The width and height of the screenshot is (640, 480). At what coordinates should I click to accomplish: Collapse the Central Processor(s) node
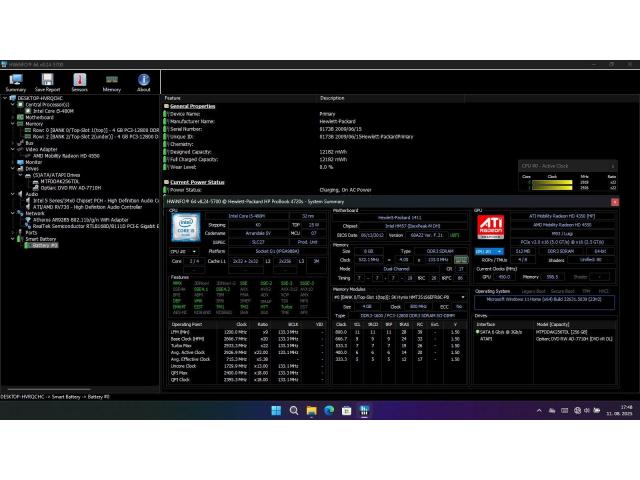13,104
